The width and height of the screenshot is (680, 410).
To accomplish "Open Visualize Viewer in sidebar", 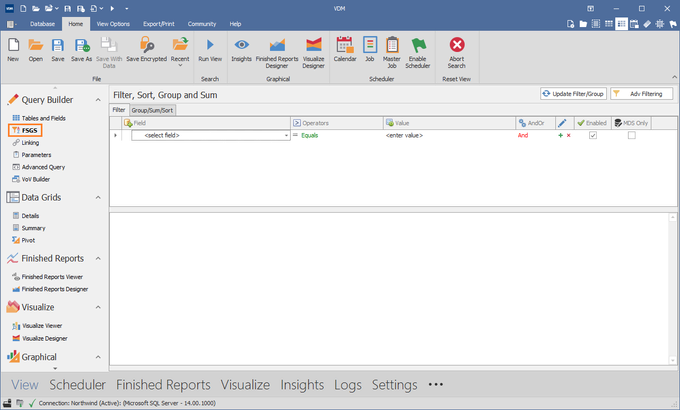I will coord(37,326).
